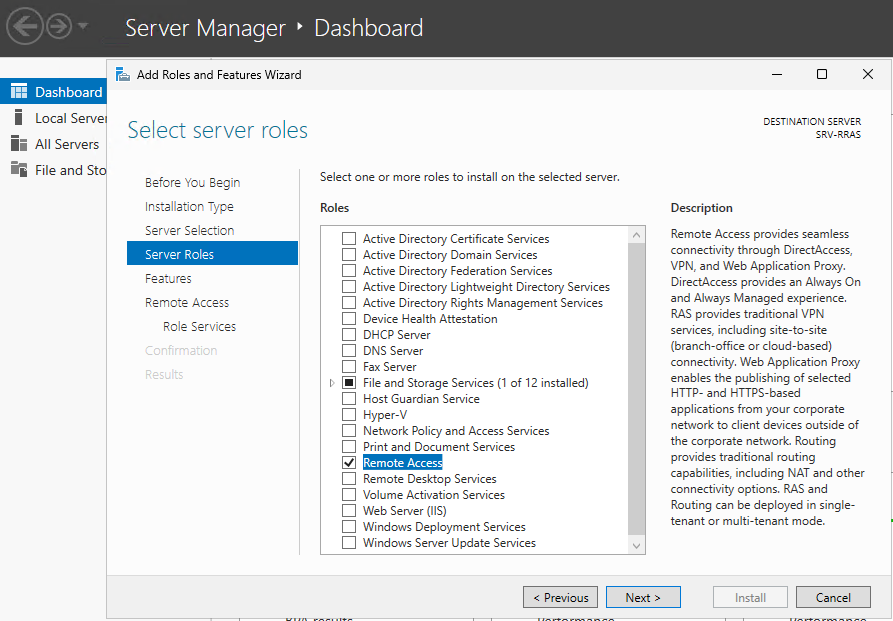Viewport: 893px width, 621px height.
Task: Uncheck the Remote Access role checkbox
Action: point(349,463)
